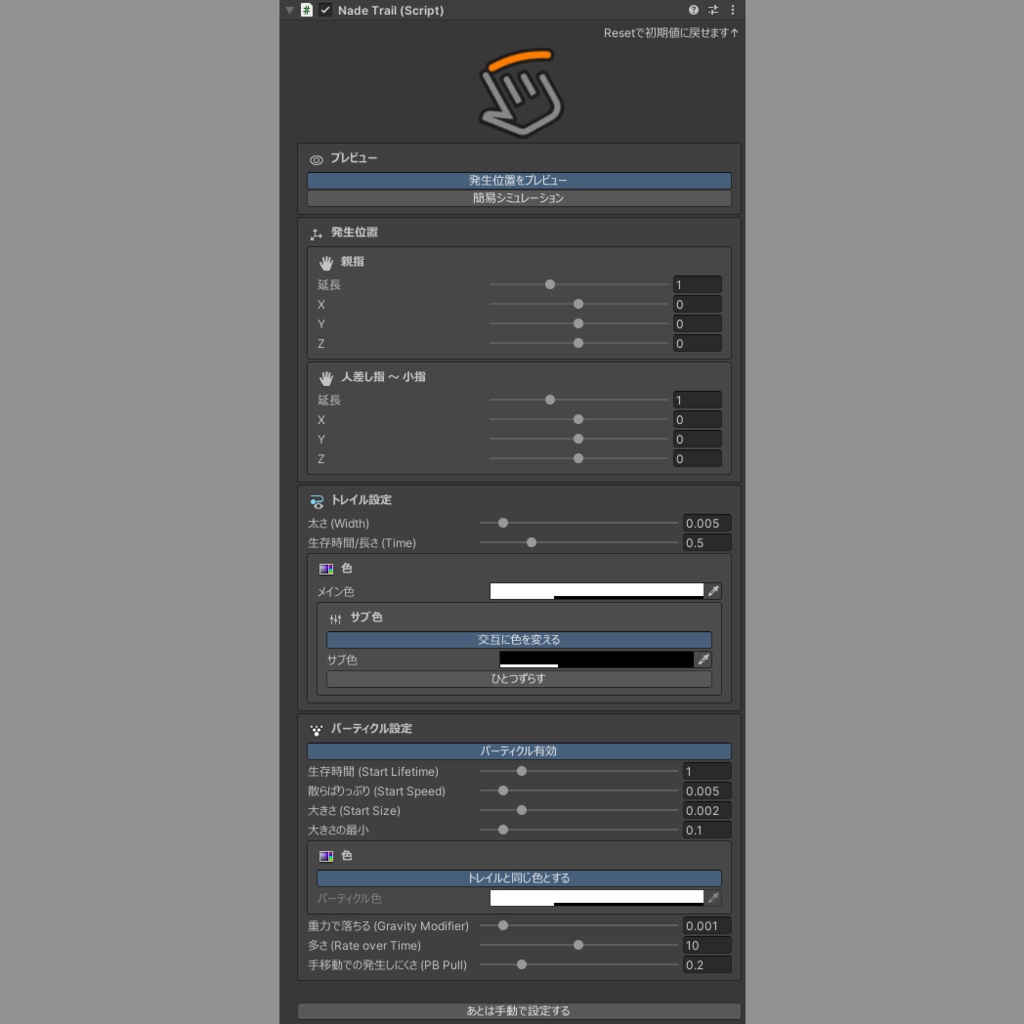This screenshot has width=1024, height=1024.
Task: Open the サブ色 color swatch
Action: click(x=597, y=660)
